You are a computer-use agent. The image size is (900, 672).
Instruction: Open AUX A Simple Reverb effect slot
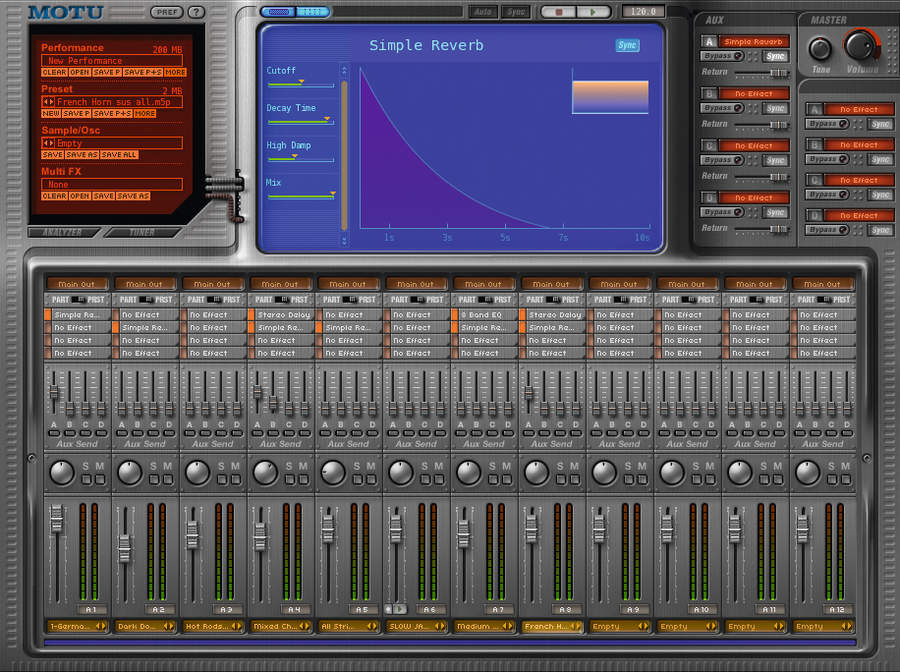coord(752,41)
